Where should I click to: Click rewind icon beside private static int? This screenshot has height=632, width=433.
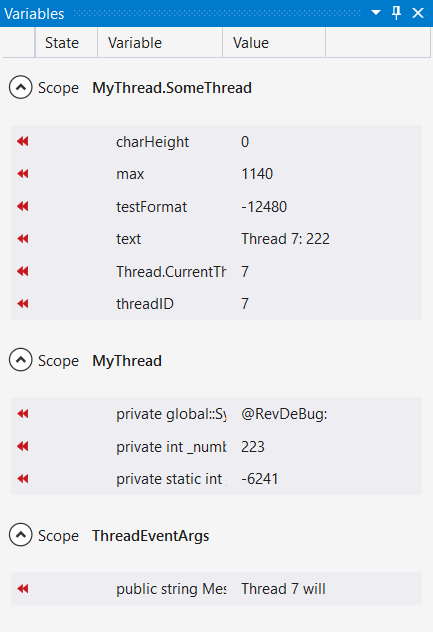[x=23, y=478]
